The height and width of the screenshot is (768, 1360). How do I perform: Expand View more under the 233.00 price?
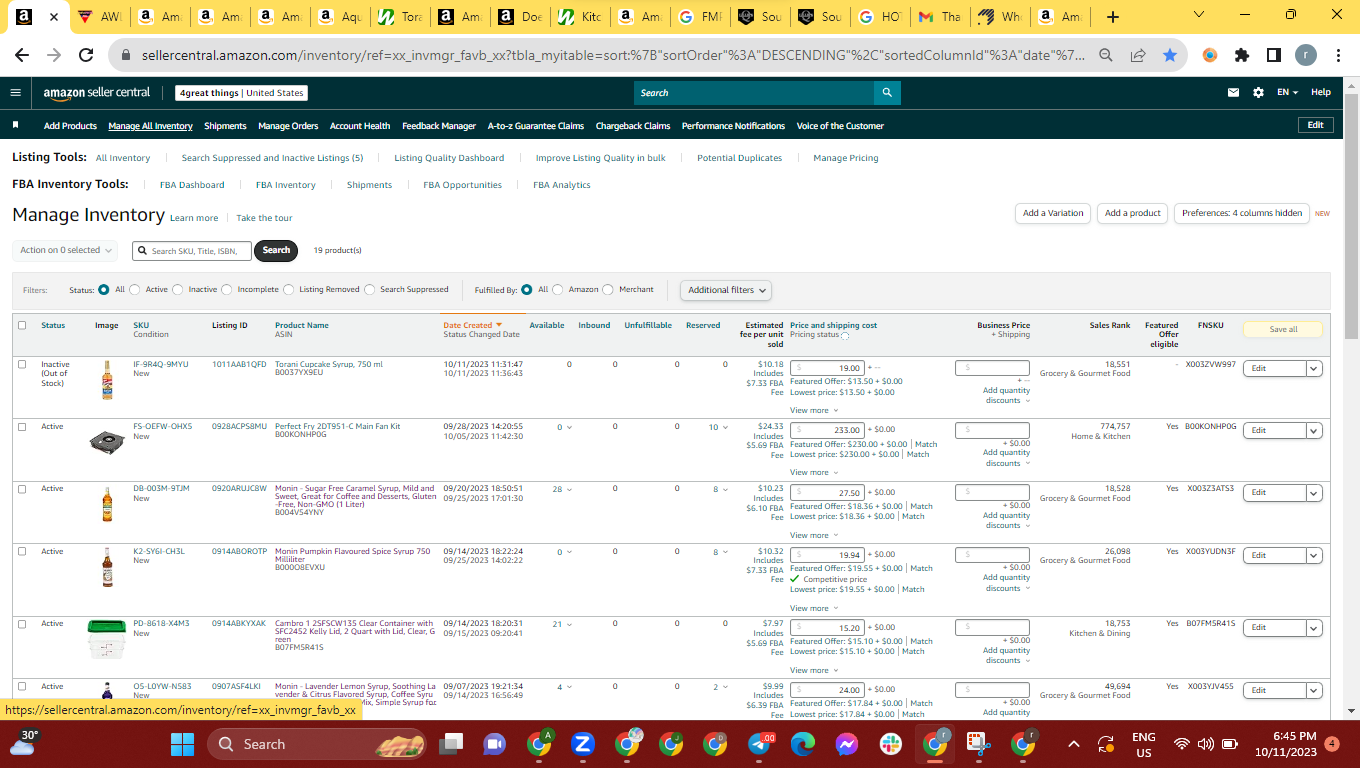tap(813, 472)
